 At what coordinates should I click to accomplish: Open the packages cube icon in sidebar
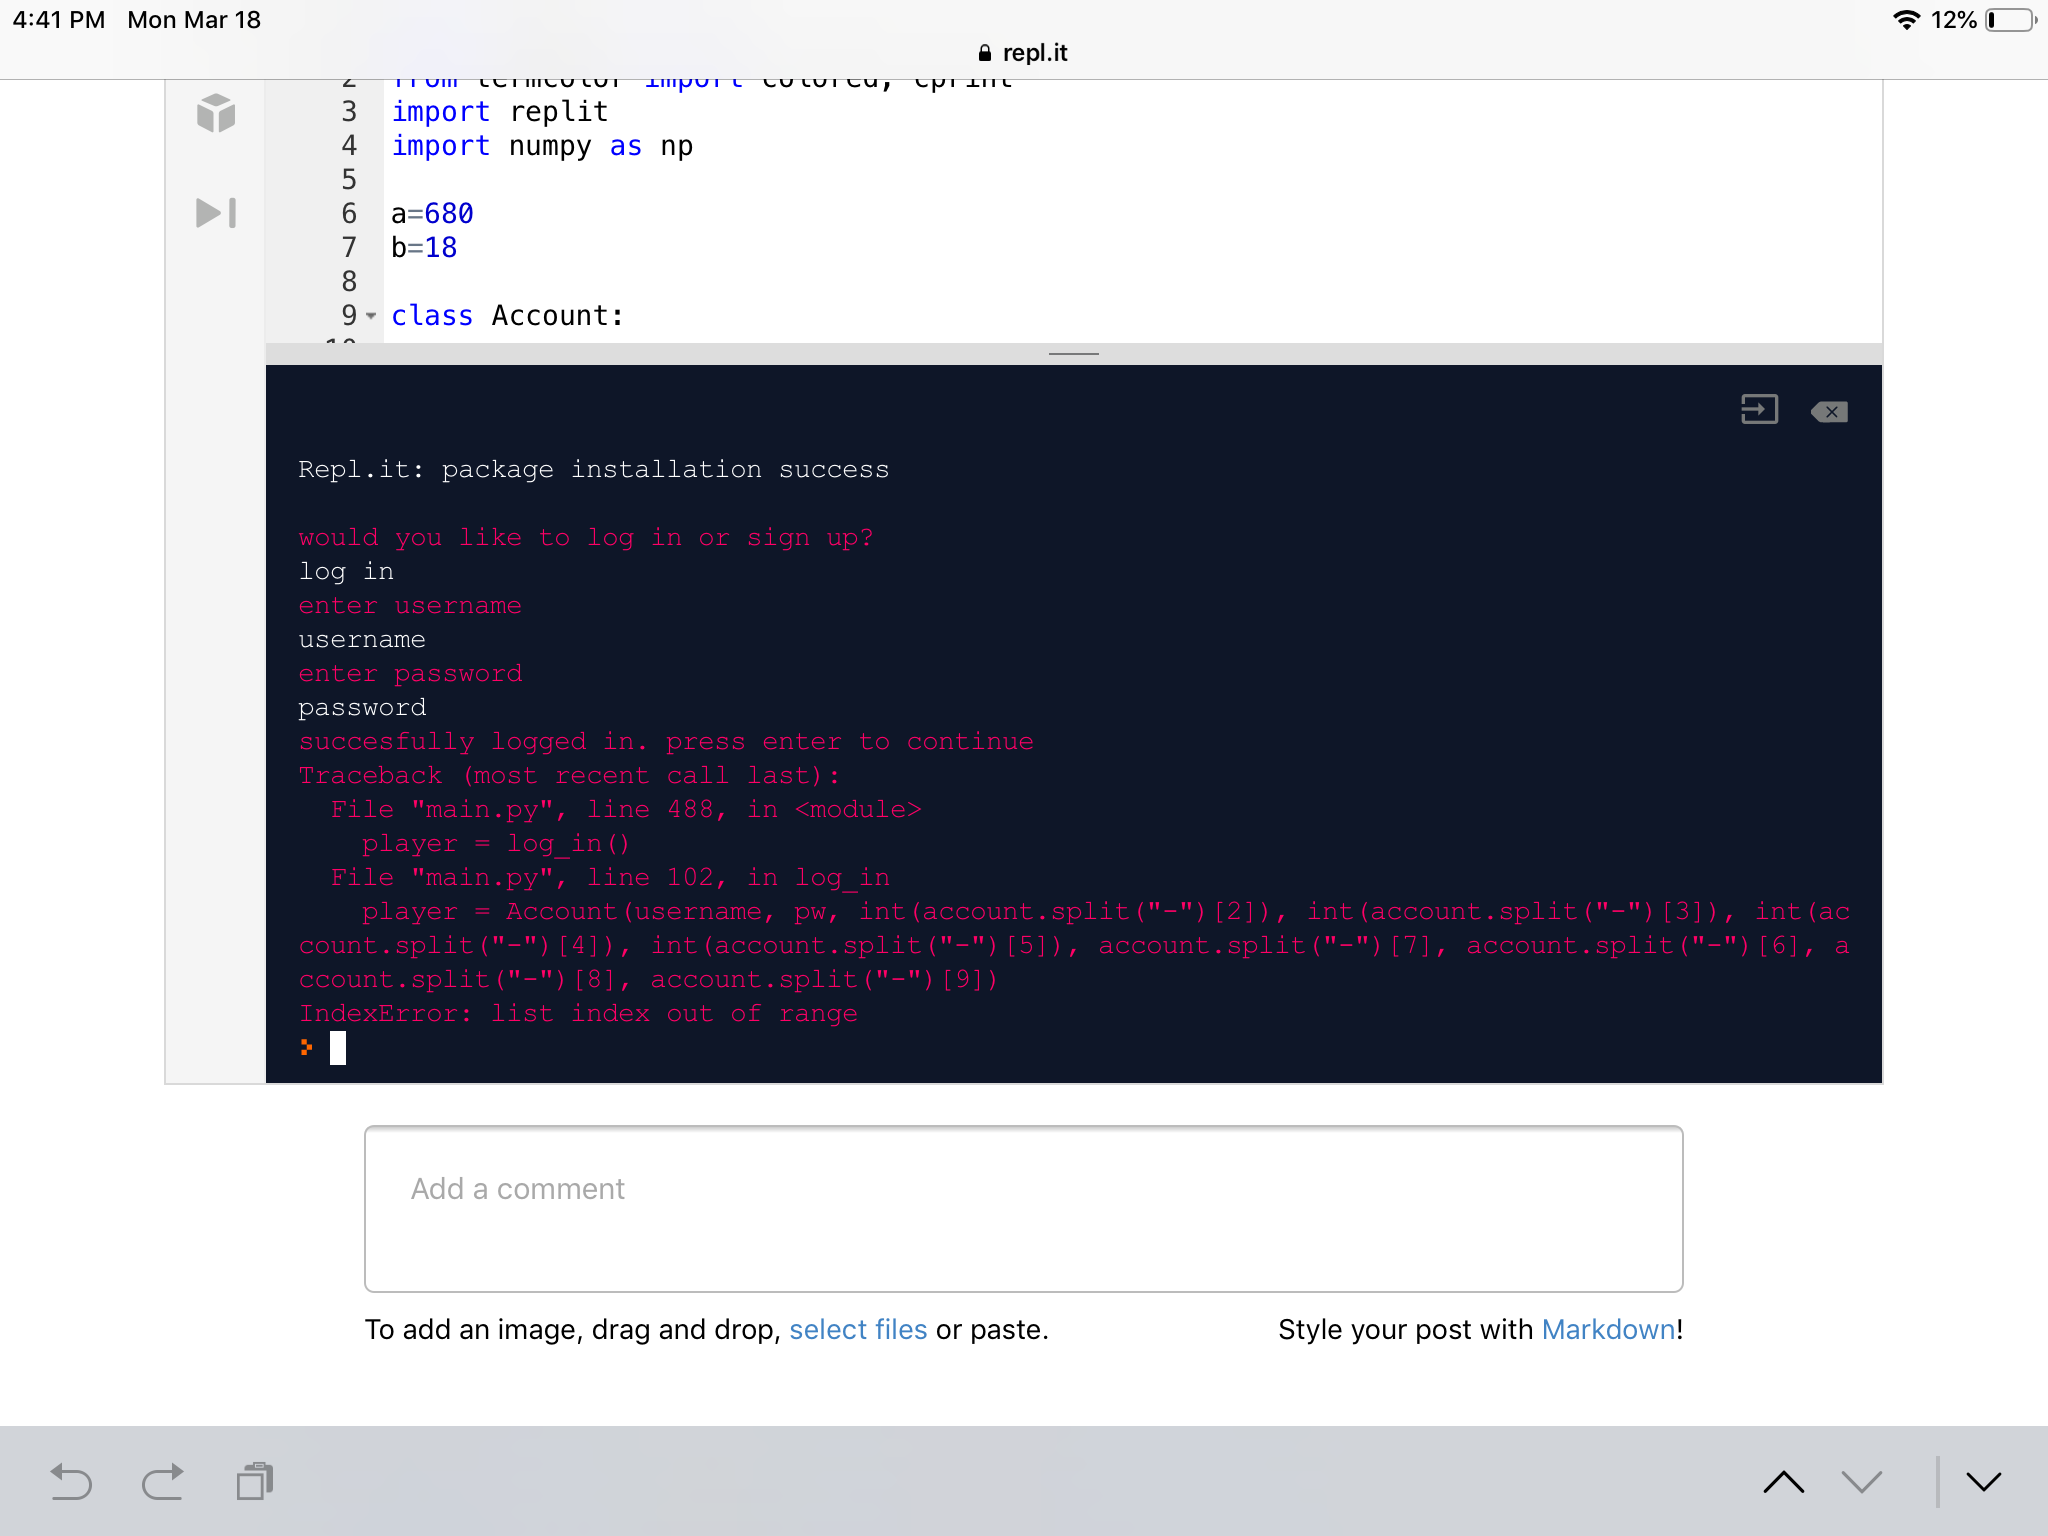[x=216, y=113]
